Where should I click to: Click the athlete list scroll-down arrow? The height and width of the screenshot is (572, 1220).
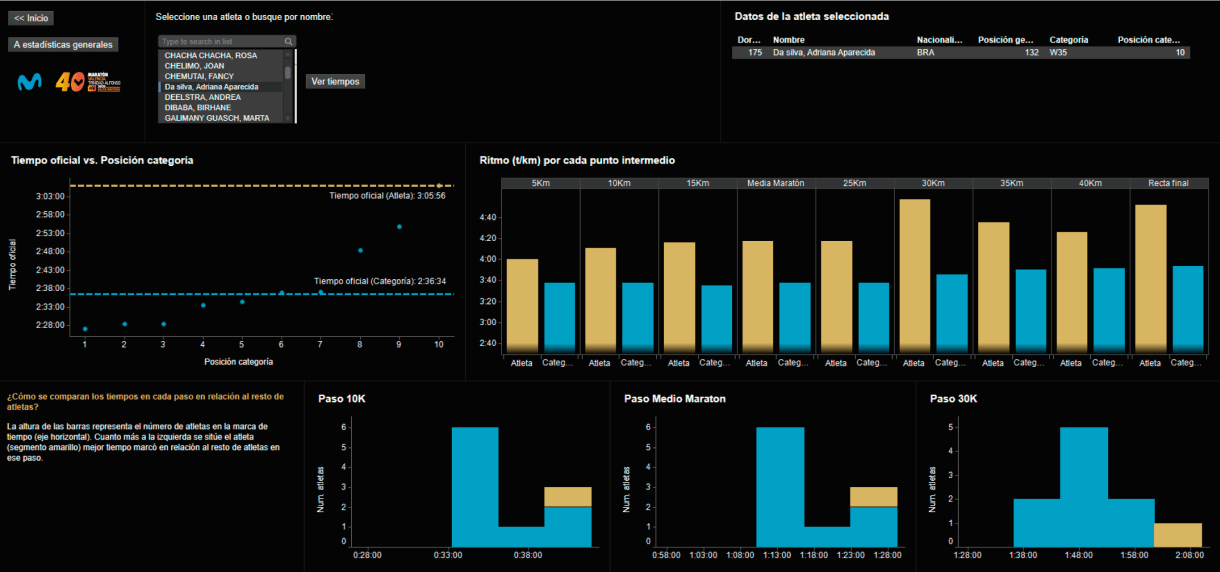click(289, 118)
